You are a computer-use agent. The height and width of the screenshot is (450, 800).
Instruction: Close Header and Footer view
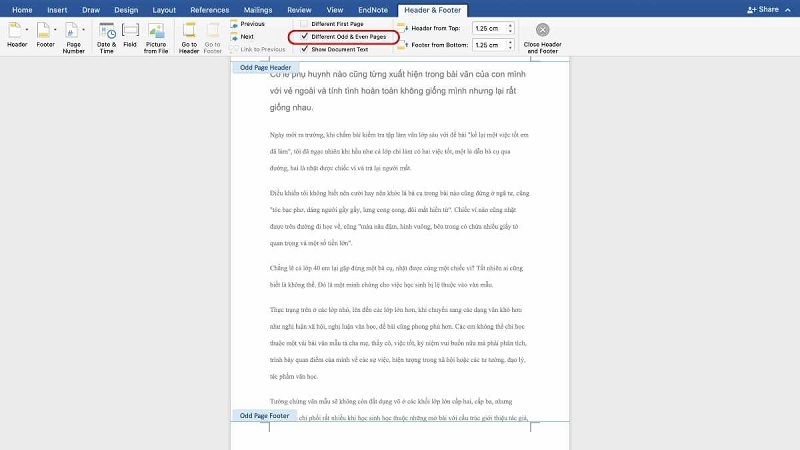[542, 37]
